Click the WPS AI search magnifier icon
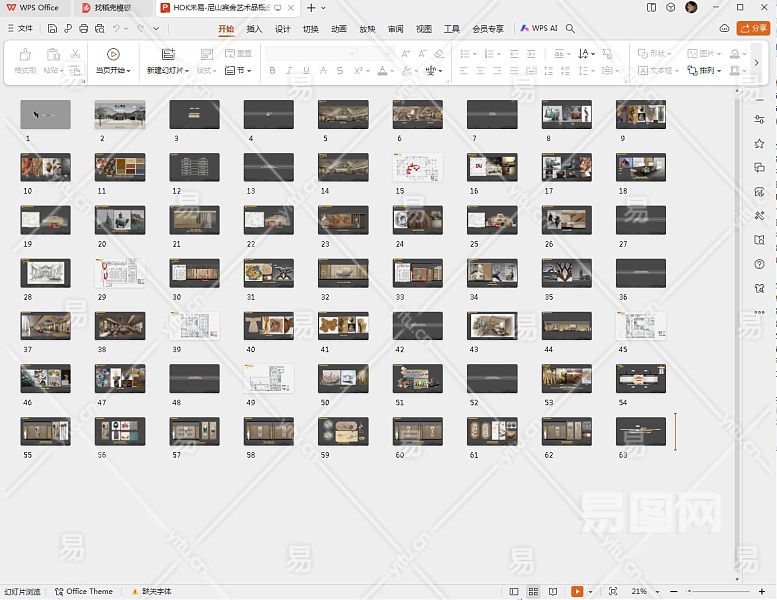Viewport: 777px width, 600px height. [x=570, y=29]
